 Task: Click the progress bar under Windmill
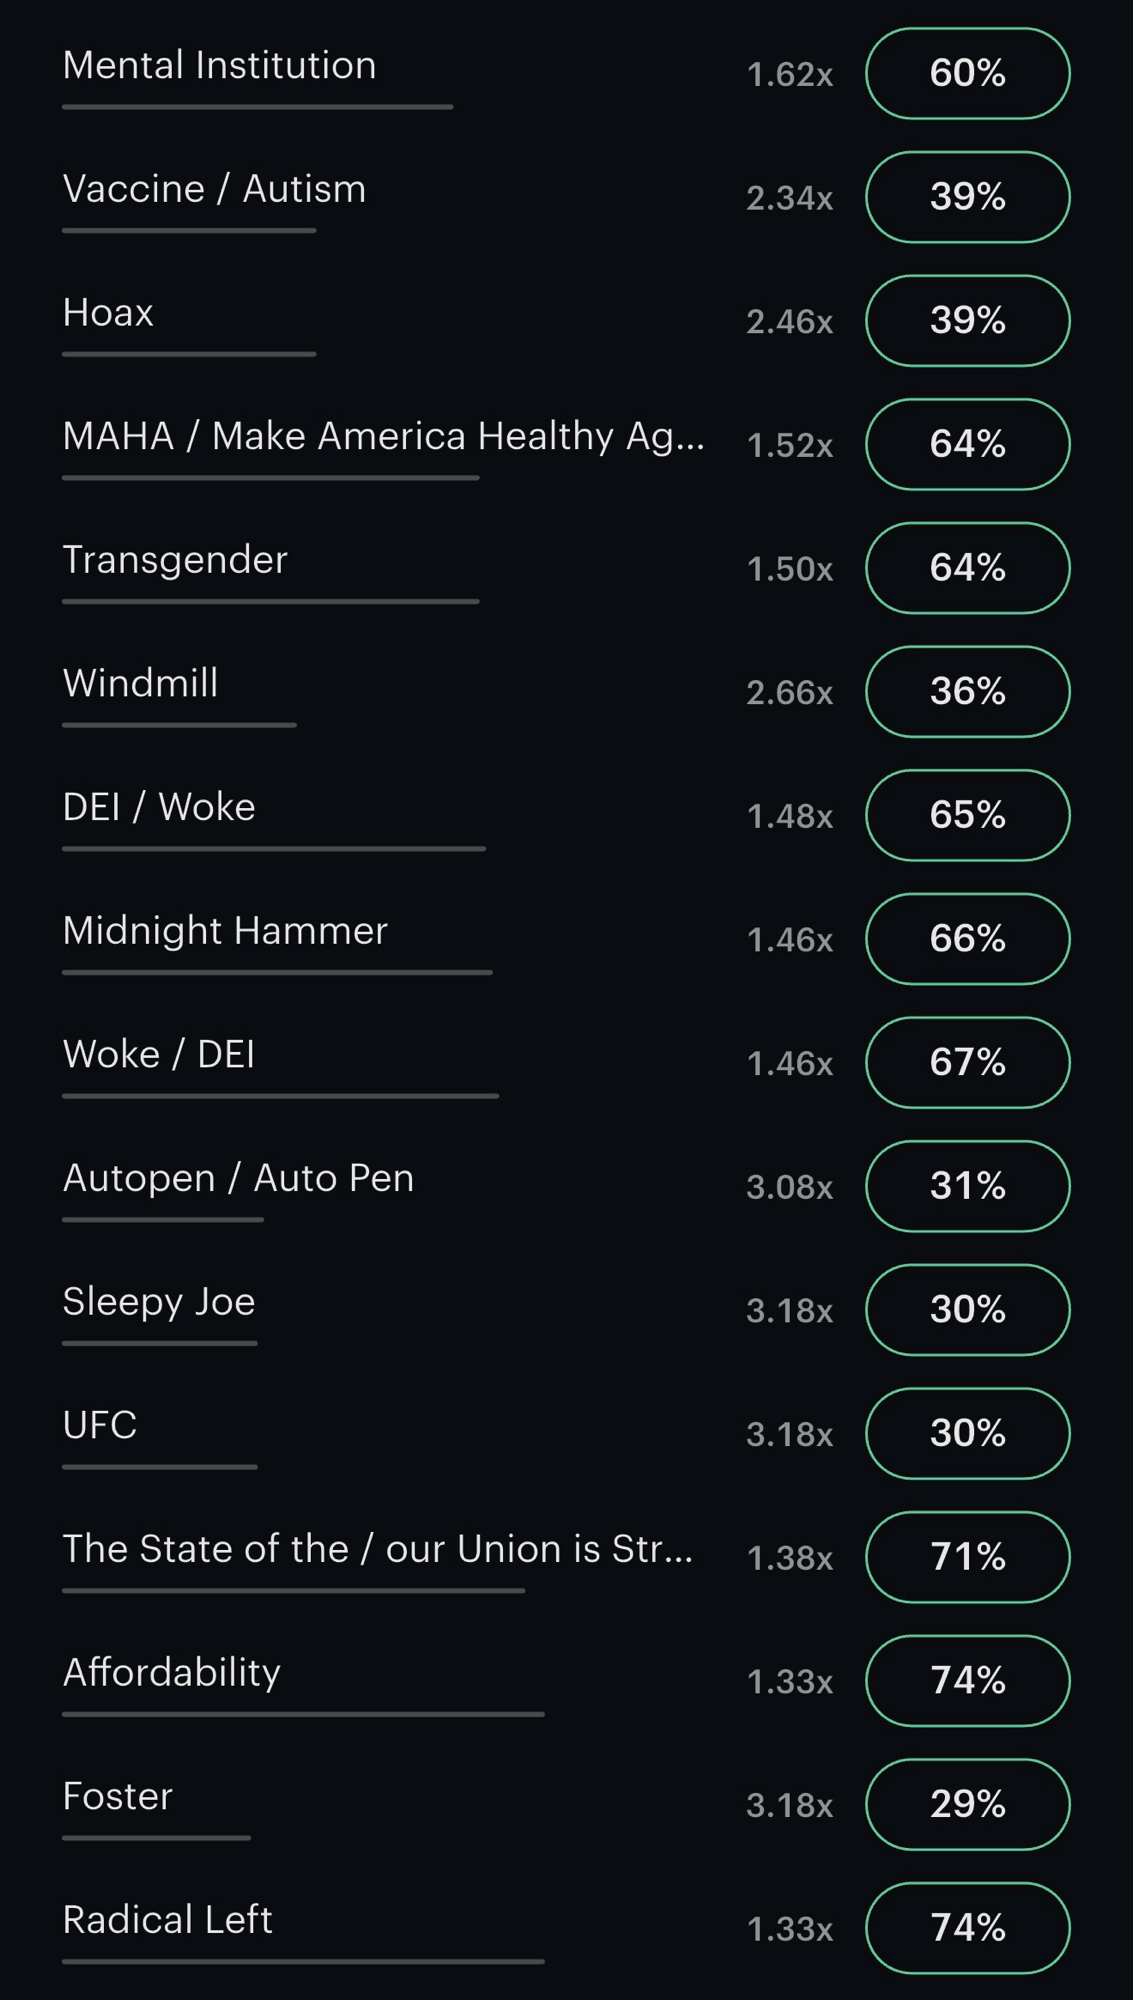pos(179,725)
